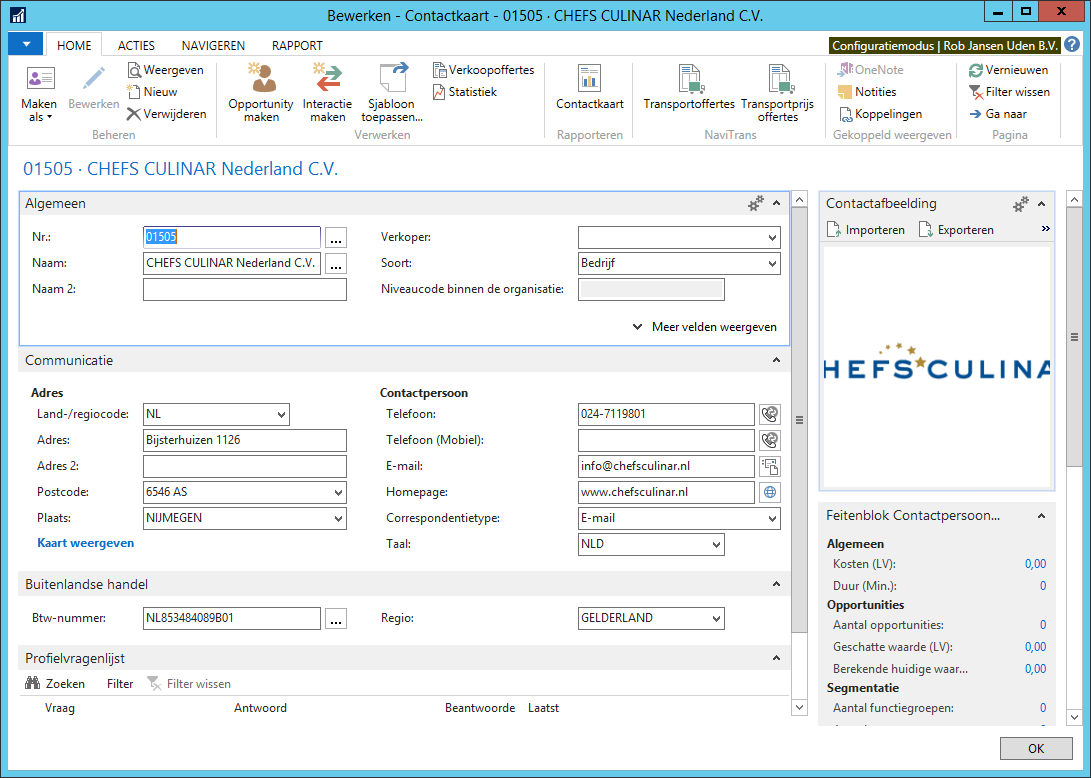
Task: Click the Contactkaart report icon
Action: click(589, 88)
